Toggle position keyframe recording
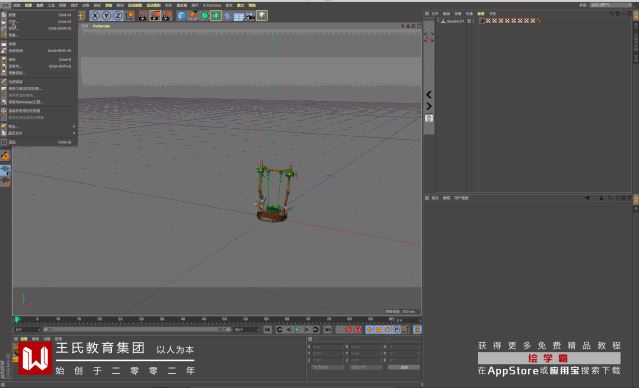 coord(370,329)
